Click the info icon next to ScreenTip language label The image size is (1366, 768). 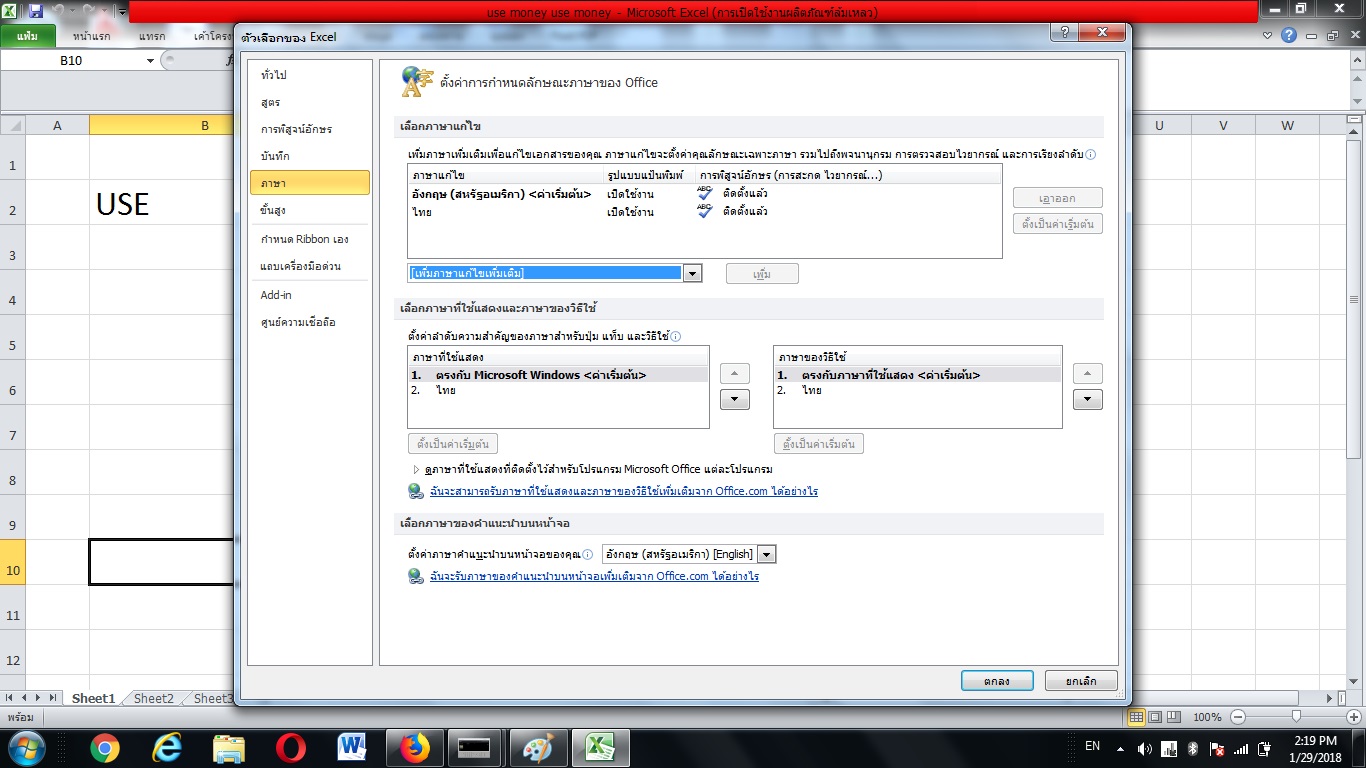click(x=589, y=554)
